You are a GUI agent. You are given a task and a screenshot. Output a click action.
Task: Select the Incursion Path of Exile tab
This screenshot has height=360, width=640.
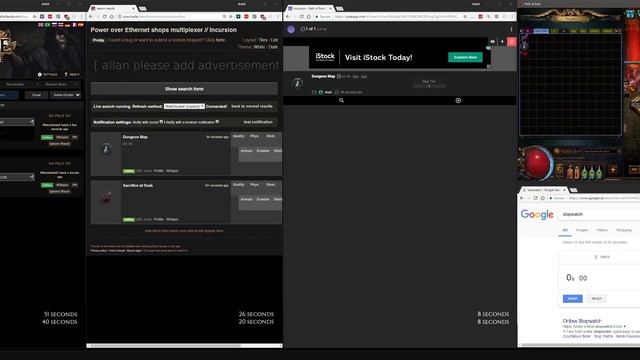[309, 8]
